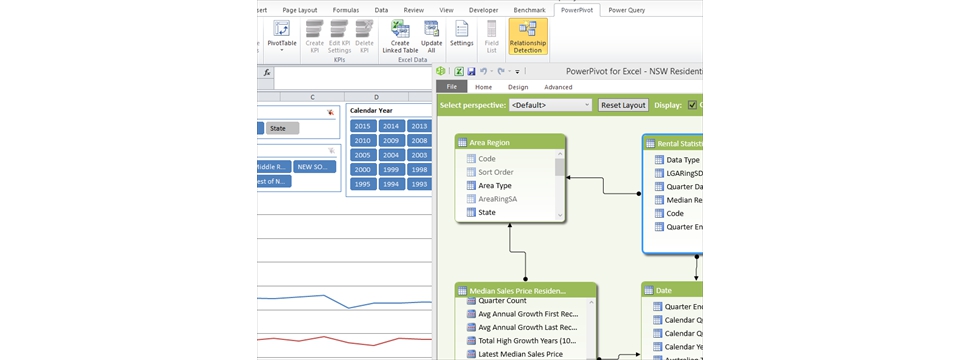Select the State slicer button
This screenshot has width=960, height=360.
(x=283, y=128)
